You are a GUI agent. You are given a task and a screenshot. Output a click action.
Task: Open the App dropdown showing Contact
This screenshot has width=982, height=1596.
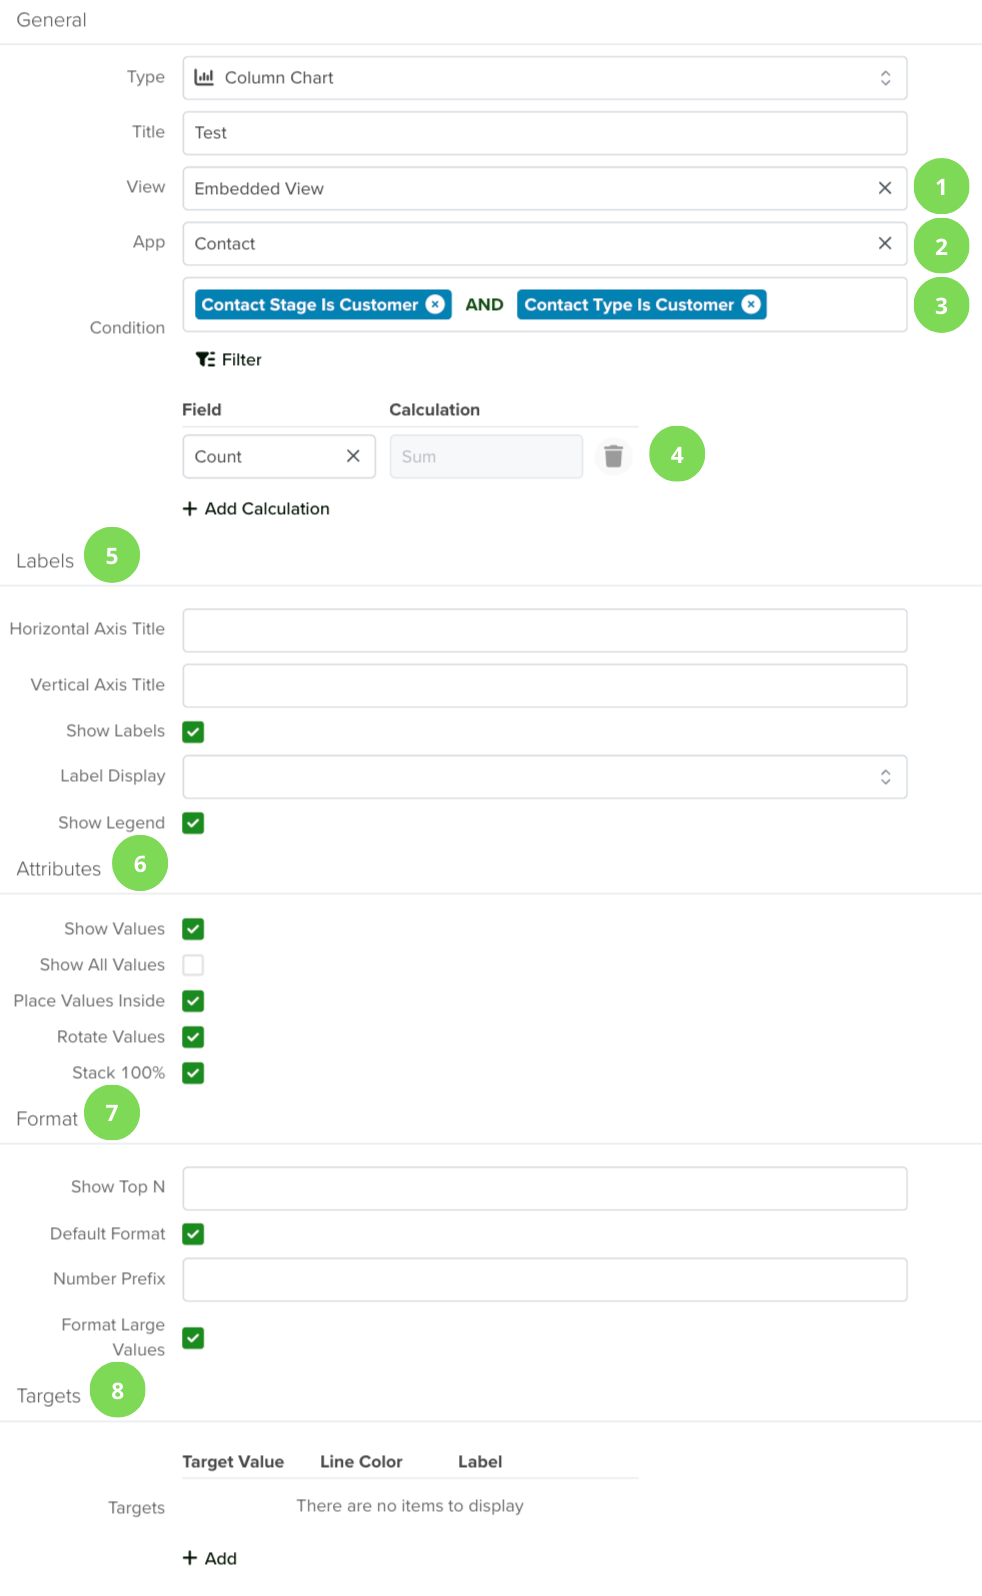[545, 243]
